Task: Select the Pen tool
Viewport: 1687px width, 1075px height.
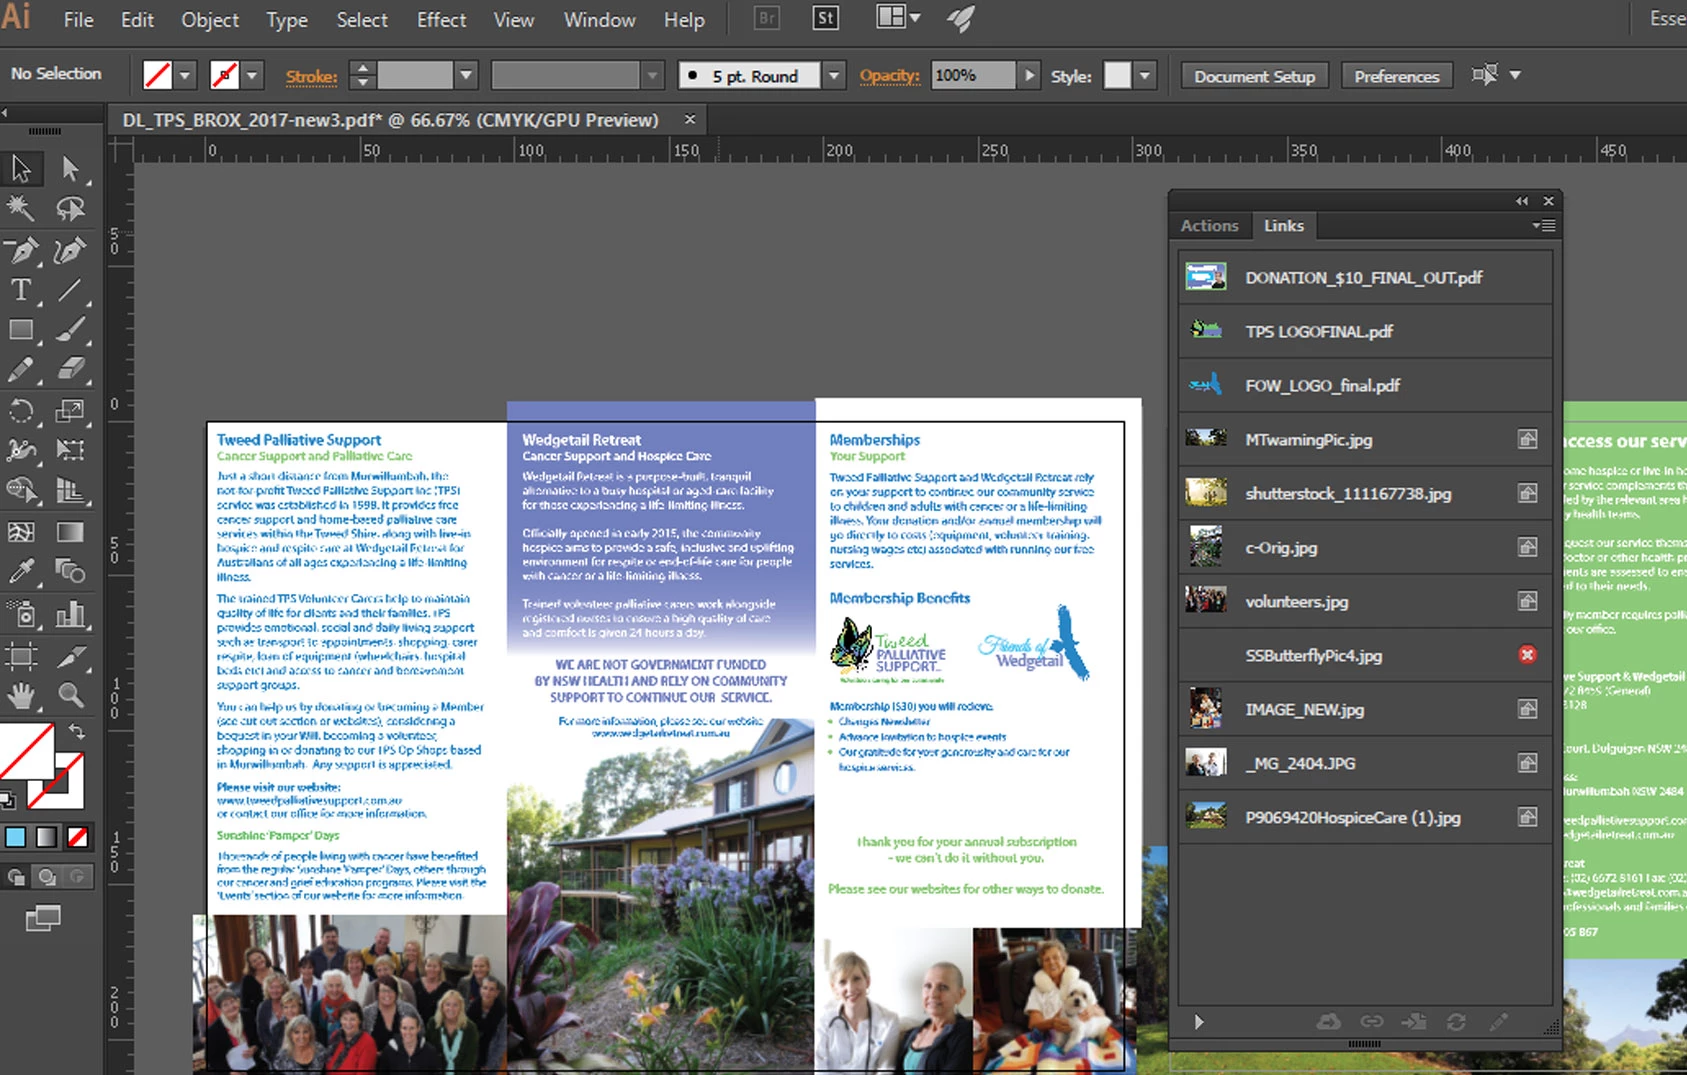Action: pyautogui.click(x=21, y=249)
